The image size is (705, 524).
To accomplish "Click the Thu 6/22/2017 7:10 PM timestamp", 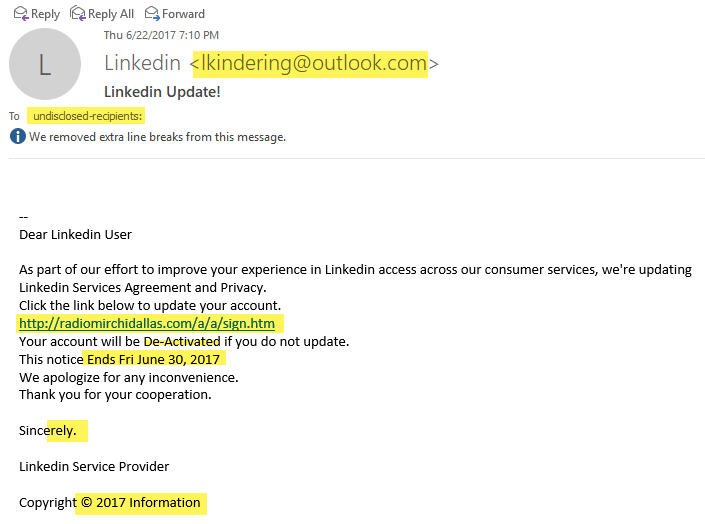I will coord(161,35).
